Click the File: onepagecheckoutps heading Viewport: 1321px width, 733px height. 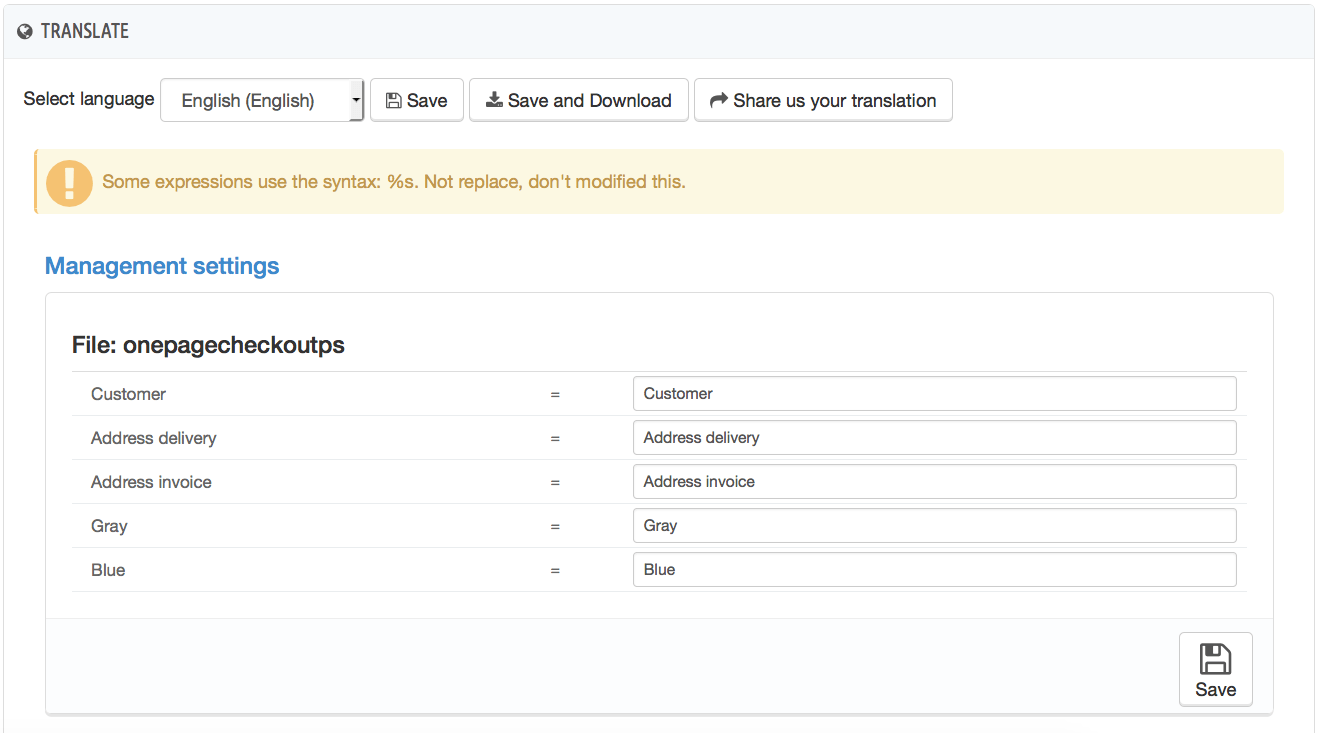[208, 345]
